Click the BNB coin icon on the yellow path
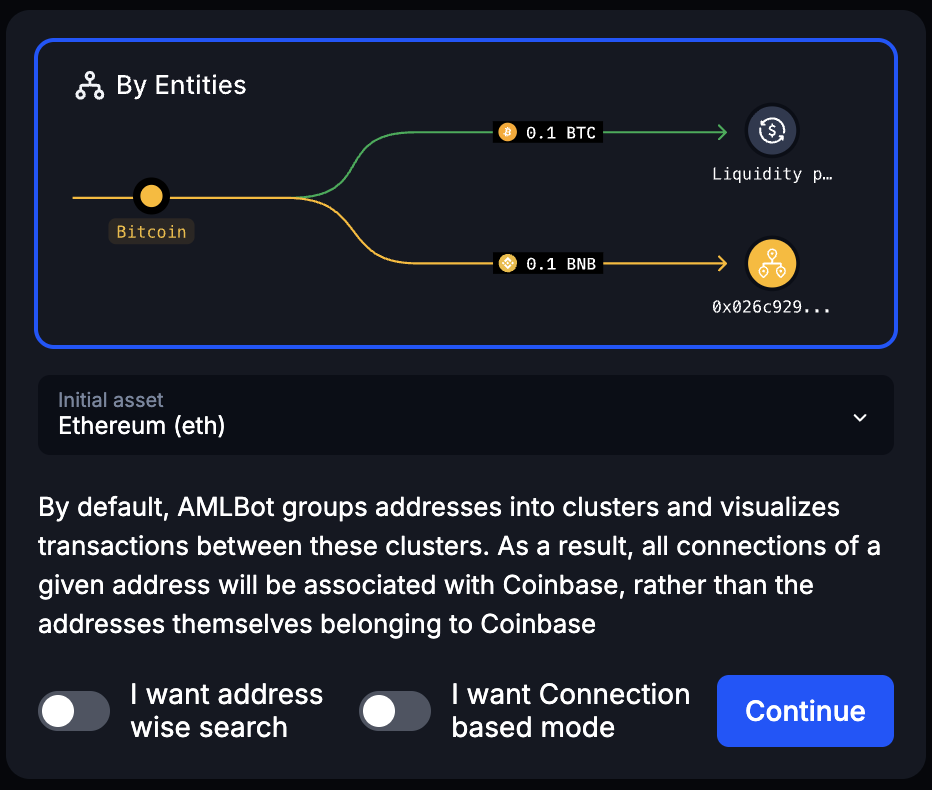This screenshot has width=932, height=790. click(x=507, y=264)
